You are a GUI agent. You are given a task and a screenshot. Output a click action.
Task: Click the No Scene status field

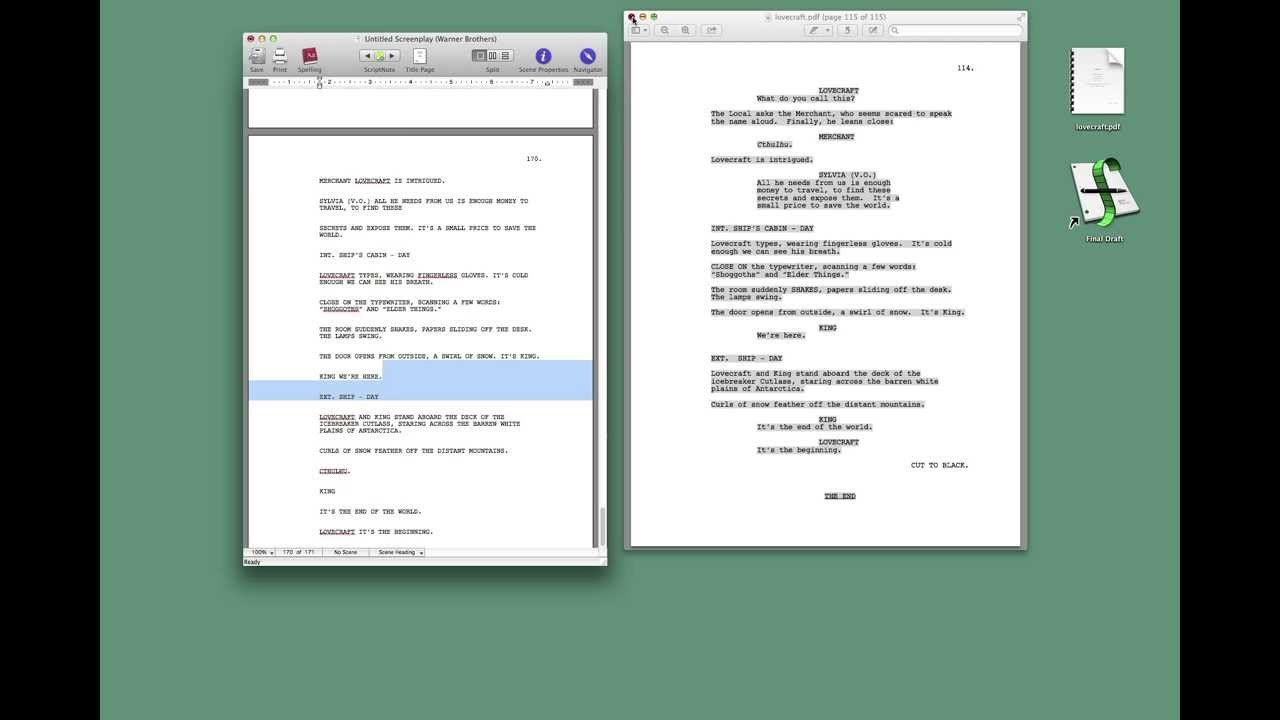point(345,552)
